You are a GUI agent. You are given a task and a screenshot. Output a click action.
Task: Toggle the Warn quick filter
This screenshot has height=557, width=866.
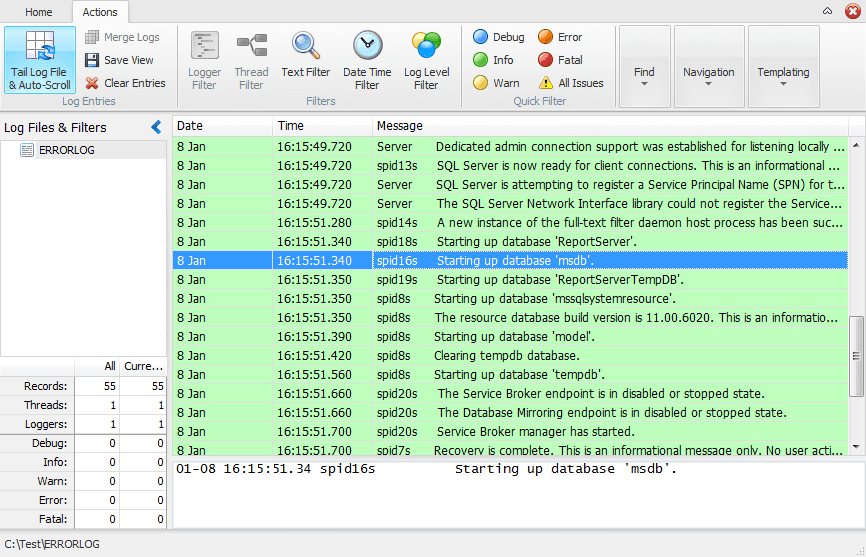496,83
